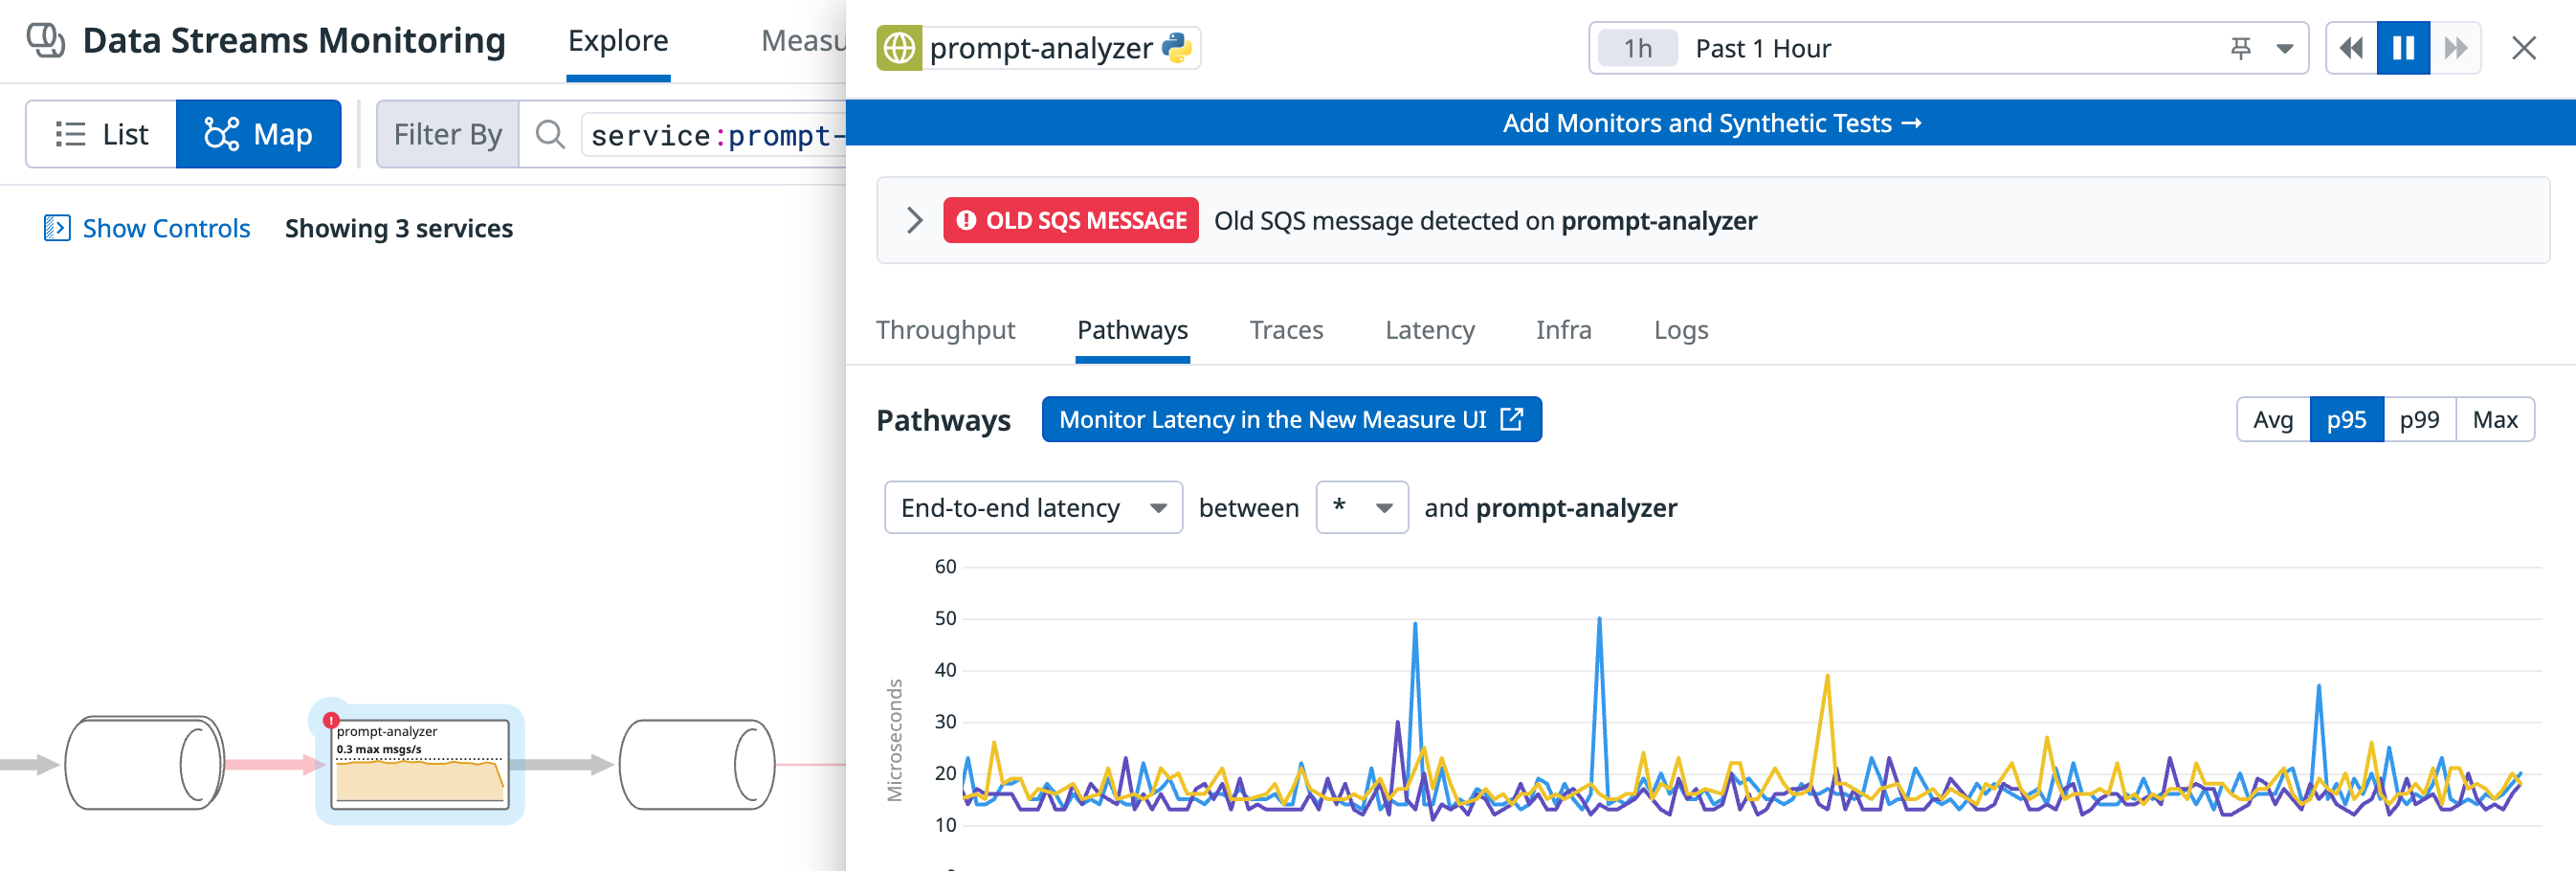This screenshot has height=871, width=2576.
Task: Switch to List view
Action: point(101,134)
